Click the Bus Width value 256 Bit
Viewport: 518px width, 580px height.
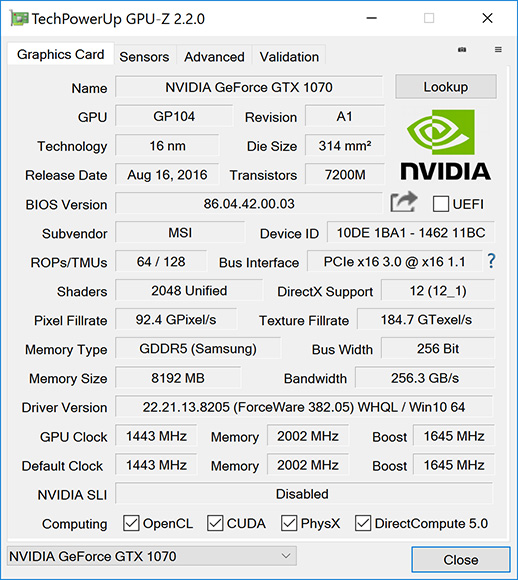pyautogui.click(x=438, y=348)
